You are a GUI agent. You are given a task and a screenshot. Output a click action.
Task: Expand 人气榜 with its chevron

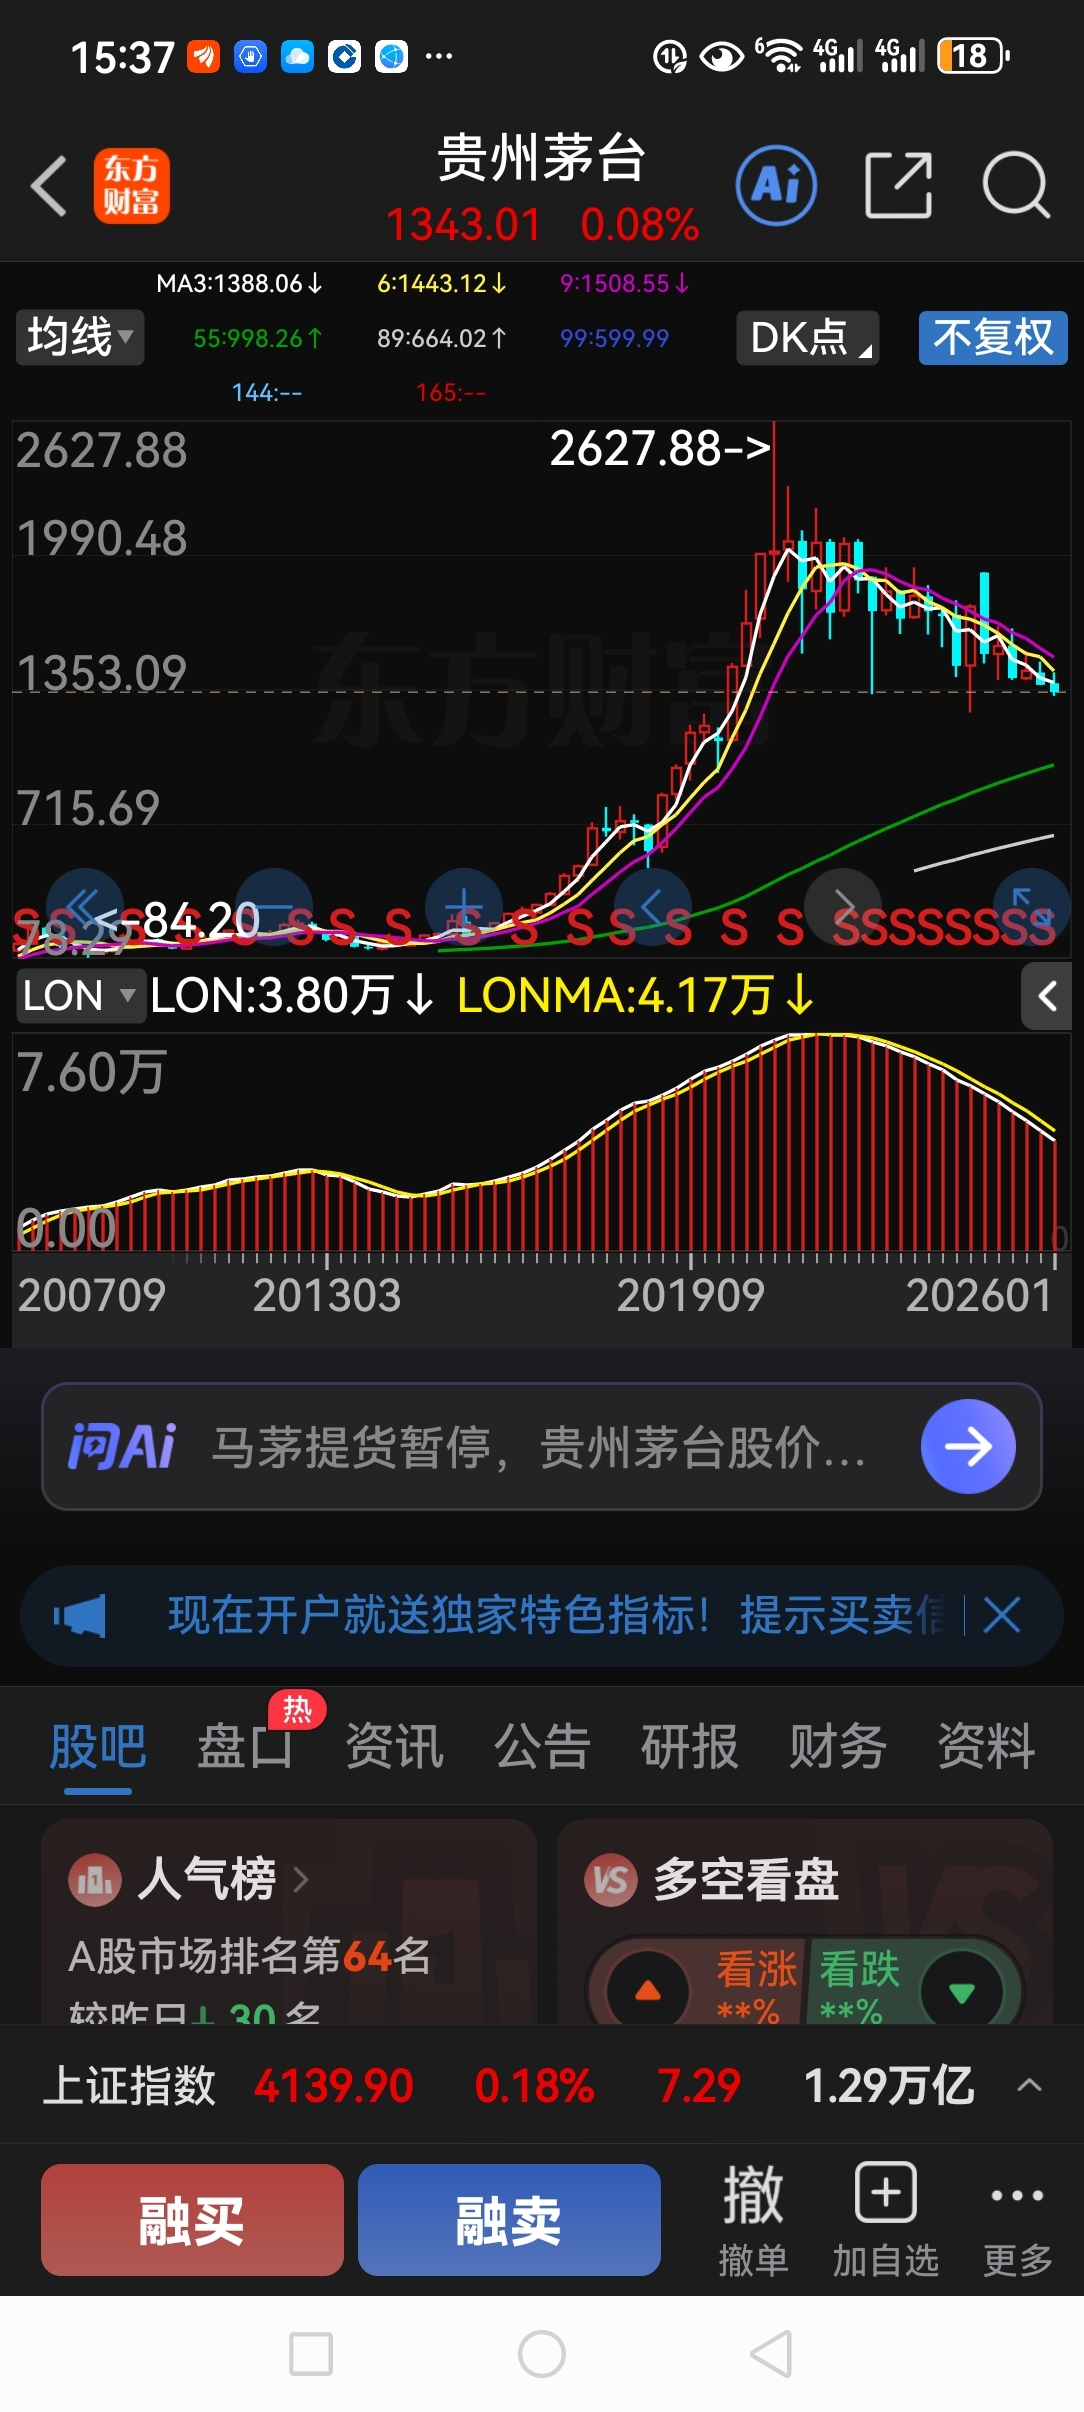pyautogui.click(x=300, y=1880)
